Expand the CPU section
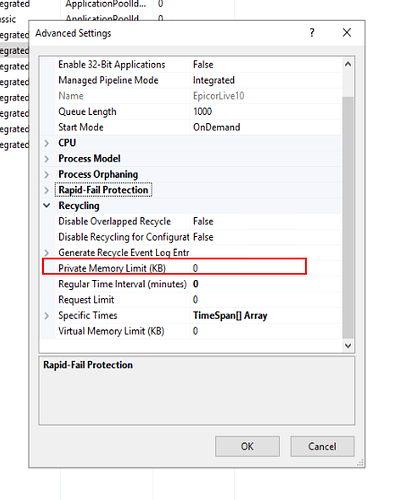 [x=47, y=143]
